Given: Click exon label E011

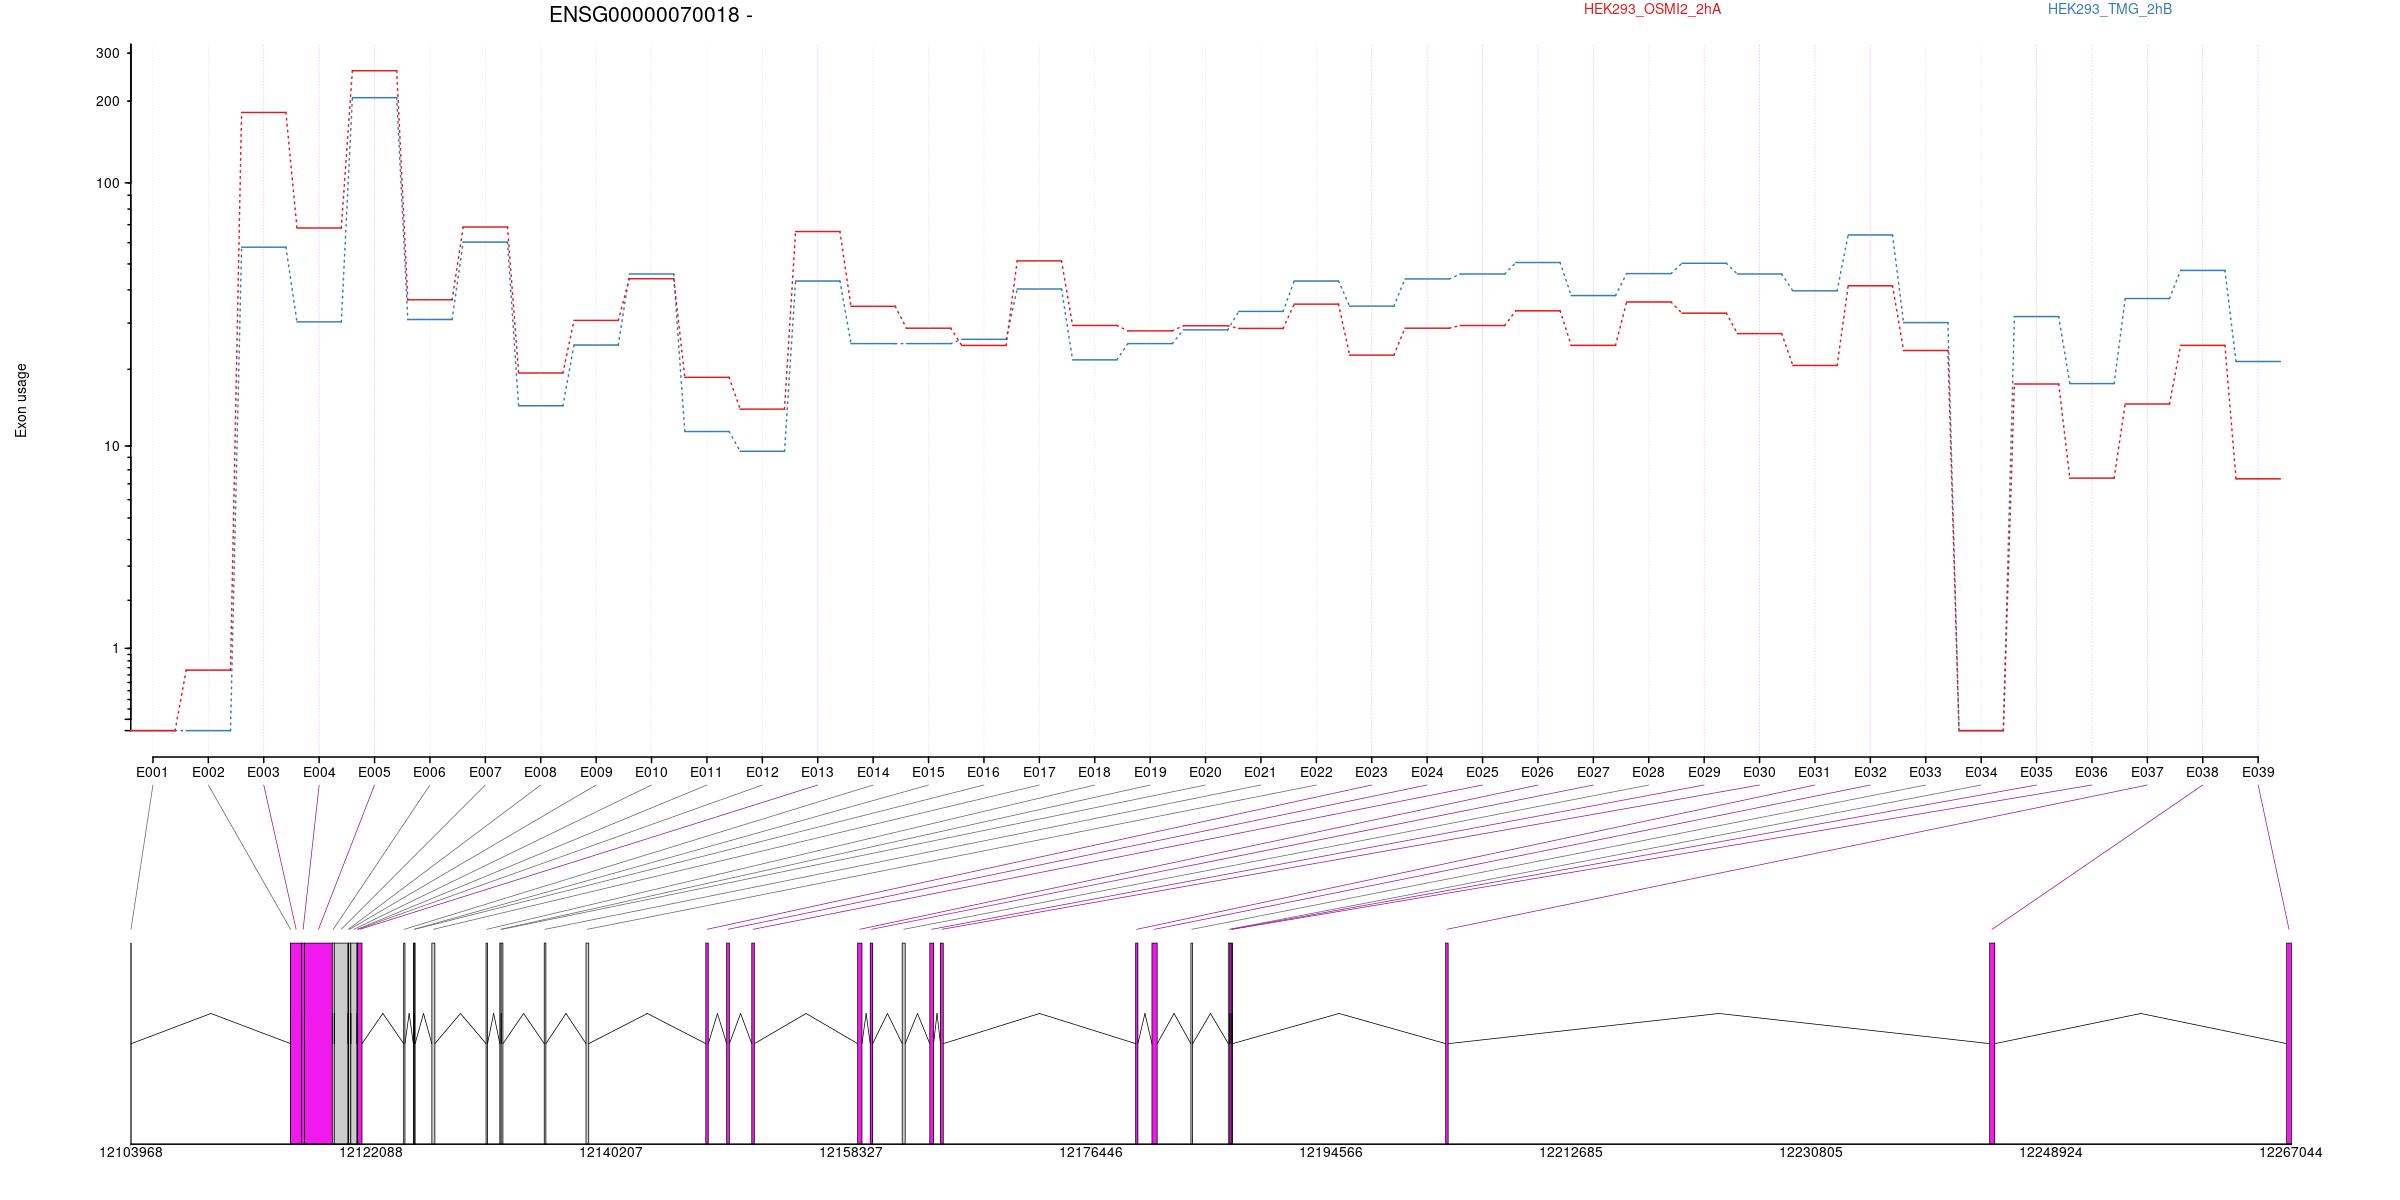Looking at the screenshot, I should (x=706, y=772).
